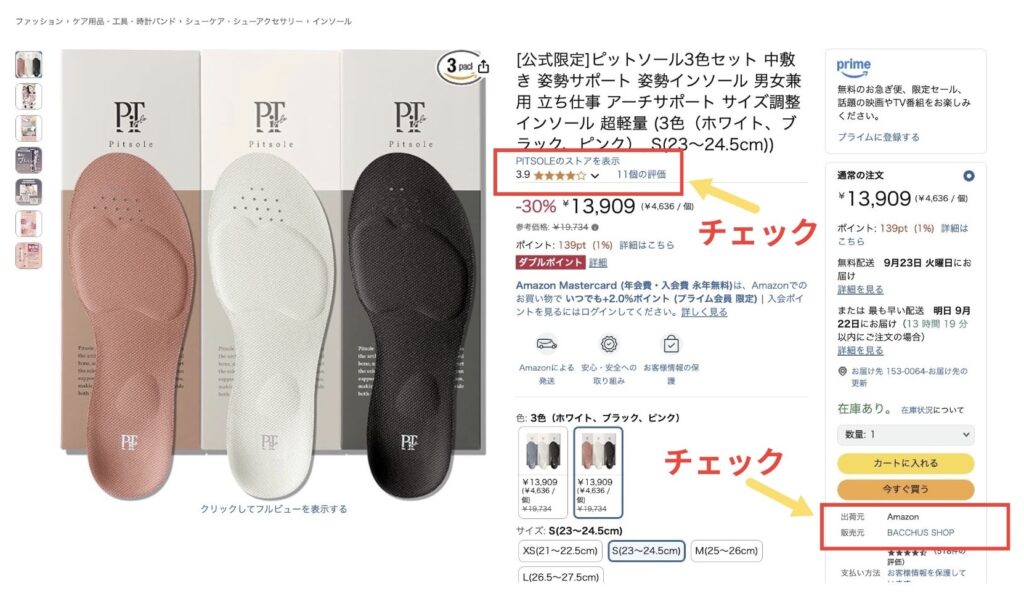Click カートに入れる button

coord(905,463)
